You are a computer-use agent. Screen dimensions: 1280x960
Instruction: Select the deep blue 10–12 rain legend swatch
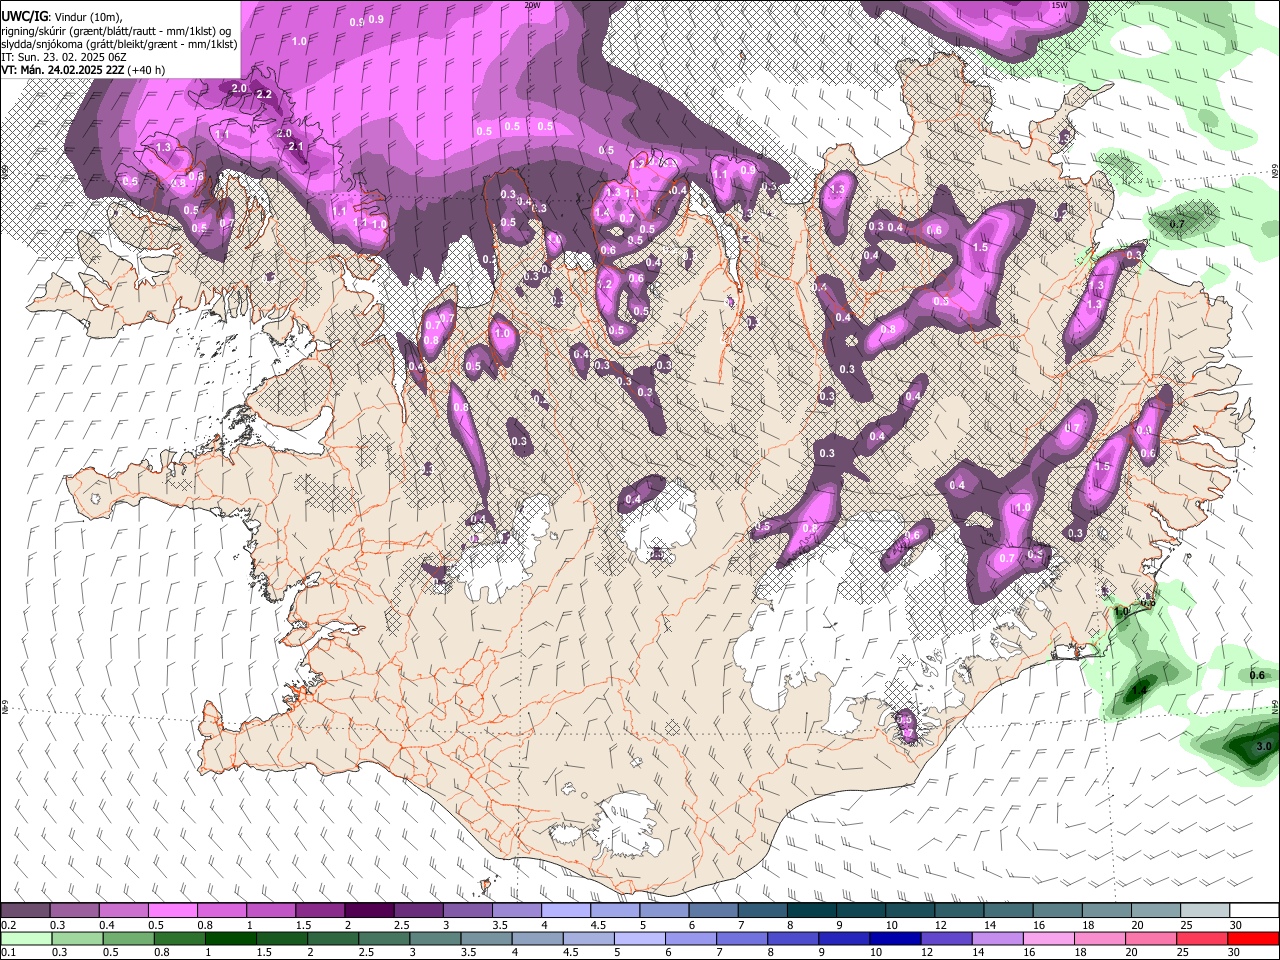tap(896, 939)
